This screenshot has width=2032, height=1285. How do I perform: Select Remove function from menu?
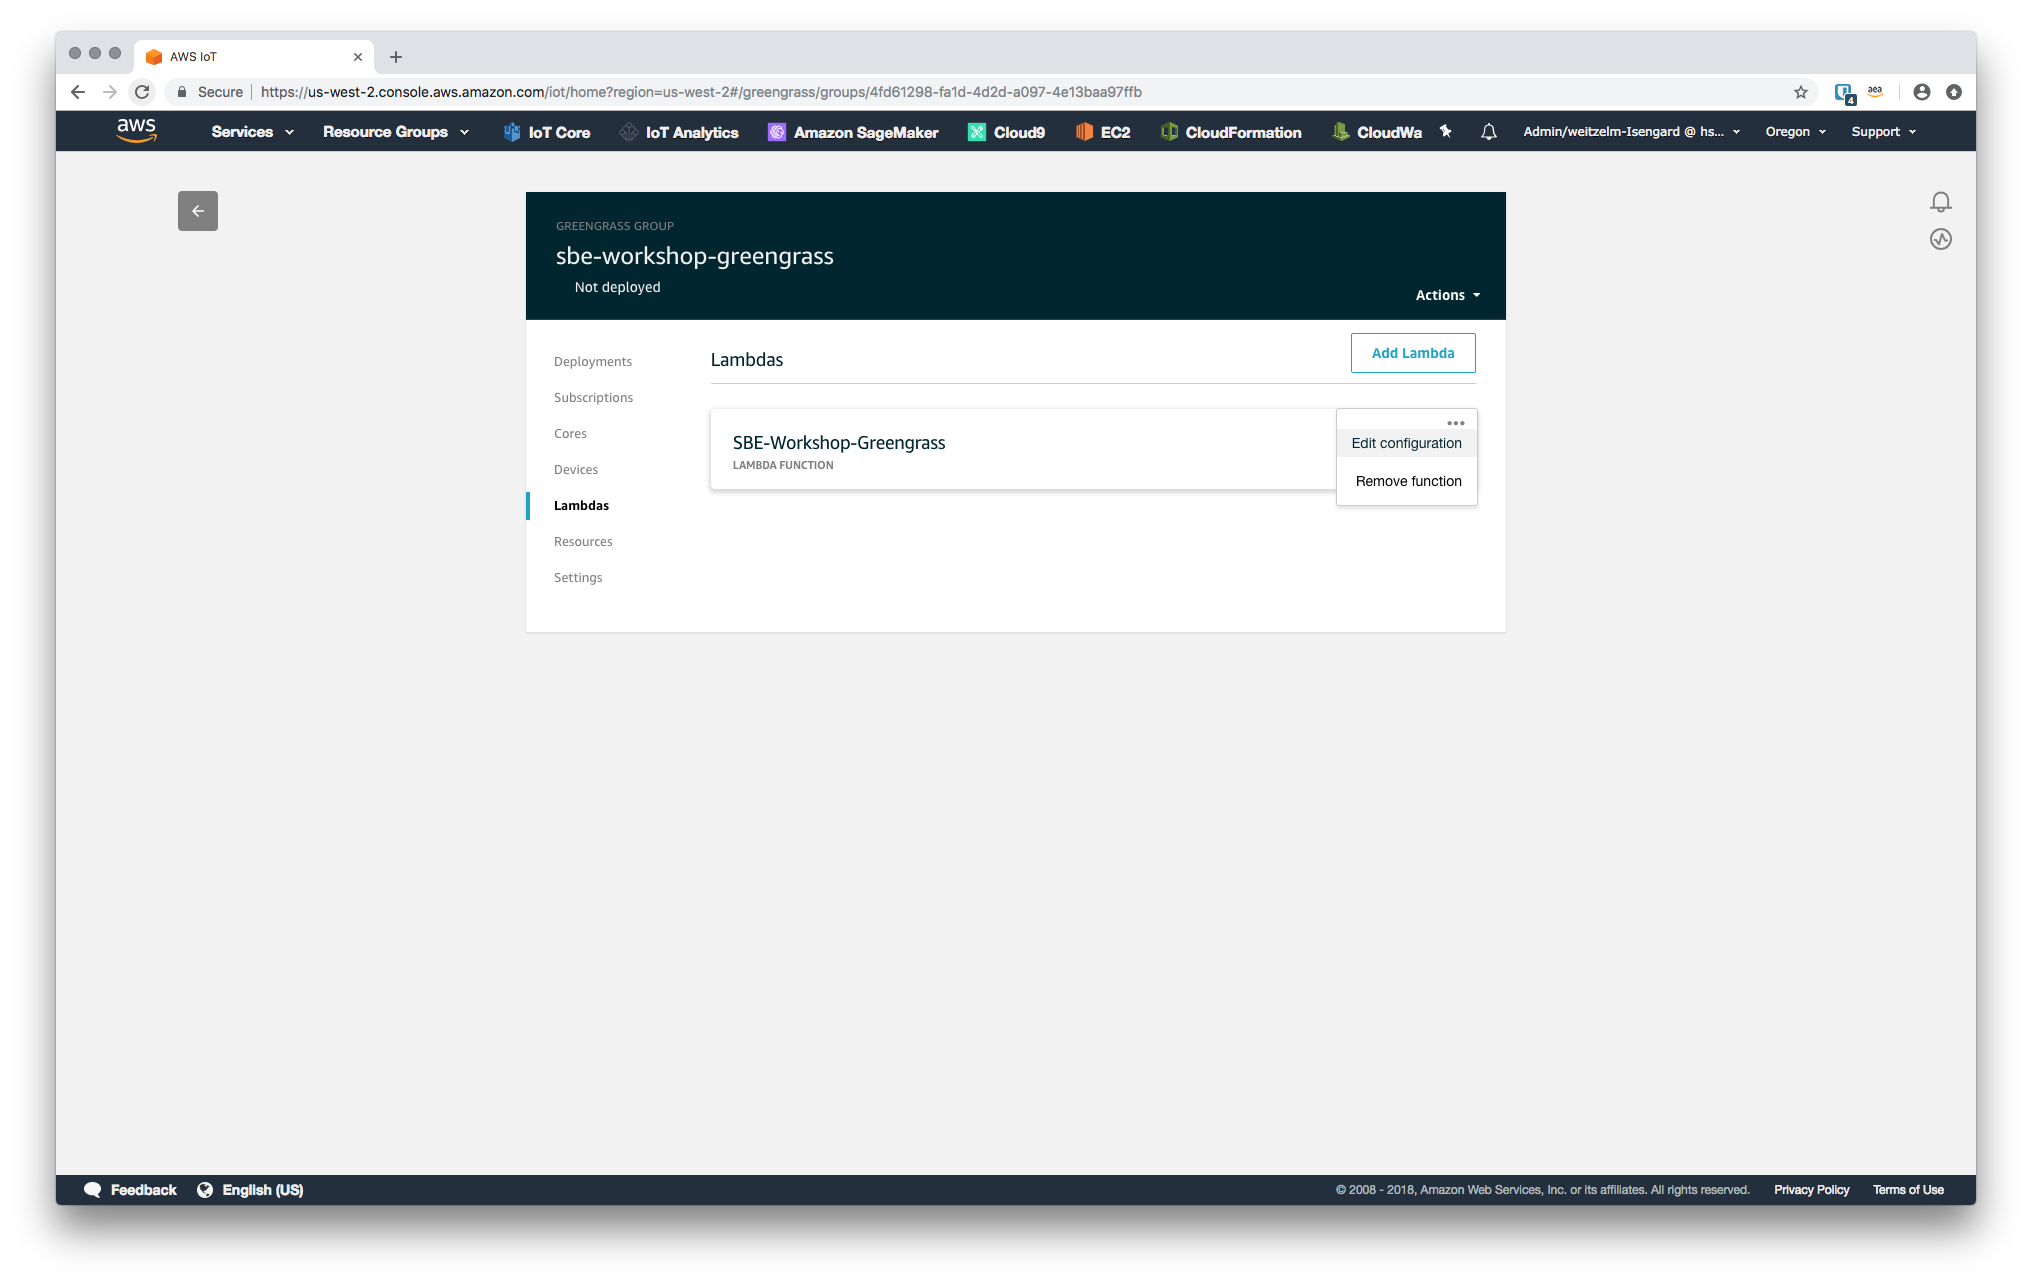(x=1408, y=481)
